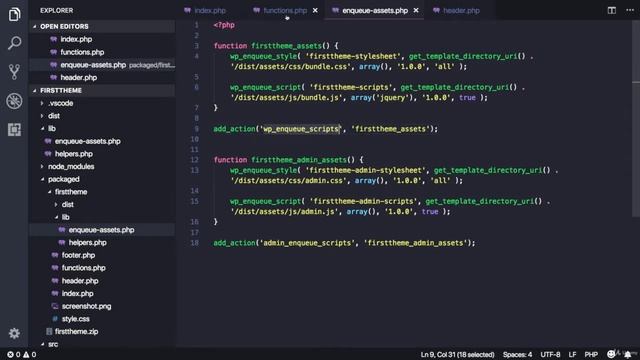
Task: Click 'admin_enqueue_scripts' string on line 18
Action: (x=308, y=243)
